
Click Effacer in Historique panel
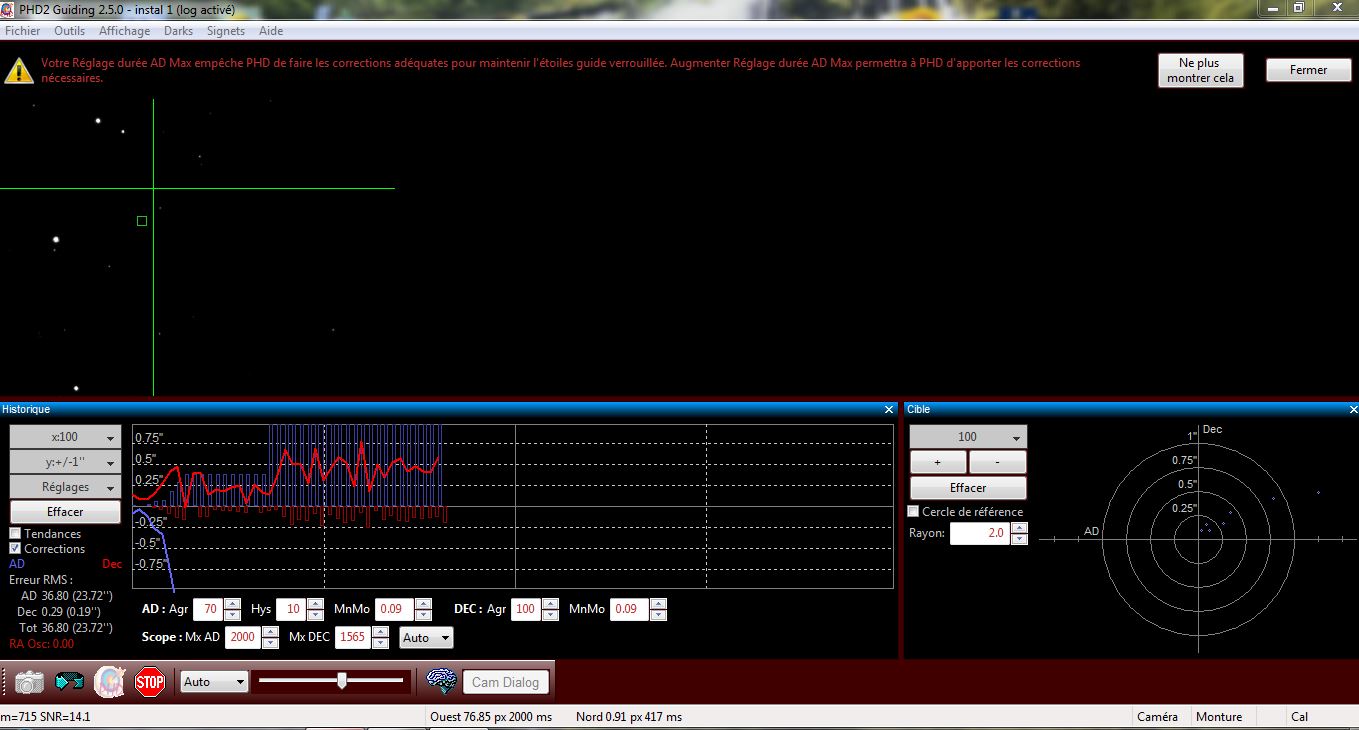pos(65,512)
